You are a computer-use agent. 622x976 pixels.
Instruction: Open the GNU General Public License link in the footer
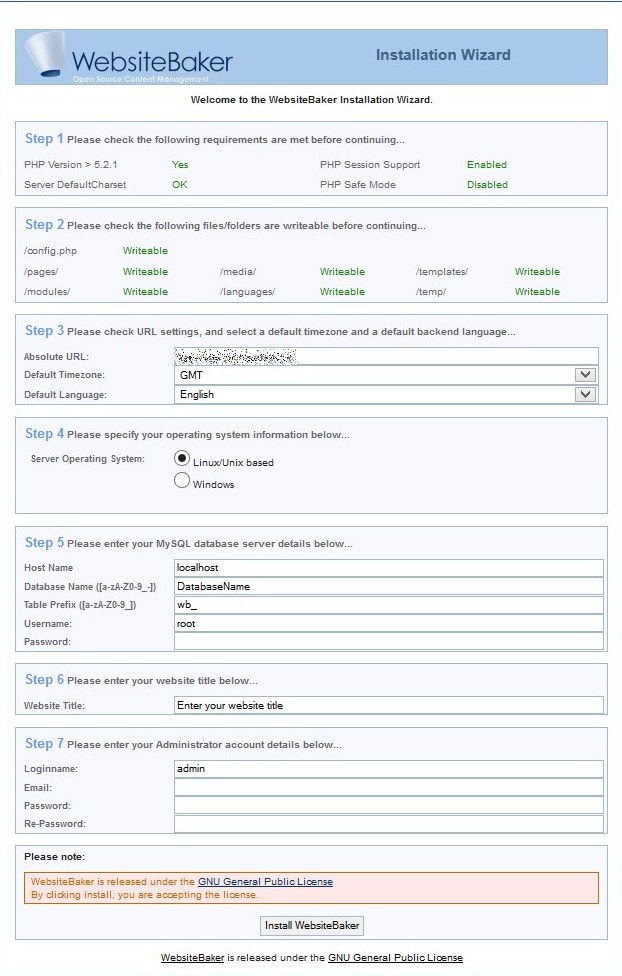point(395,957)
